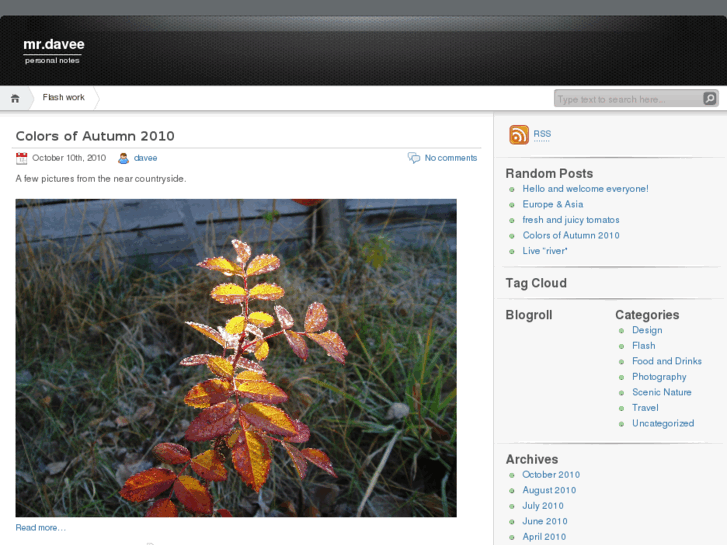Open the Europe & Asia post

coord(553,205)
